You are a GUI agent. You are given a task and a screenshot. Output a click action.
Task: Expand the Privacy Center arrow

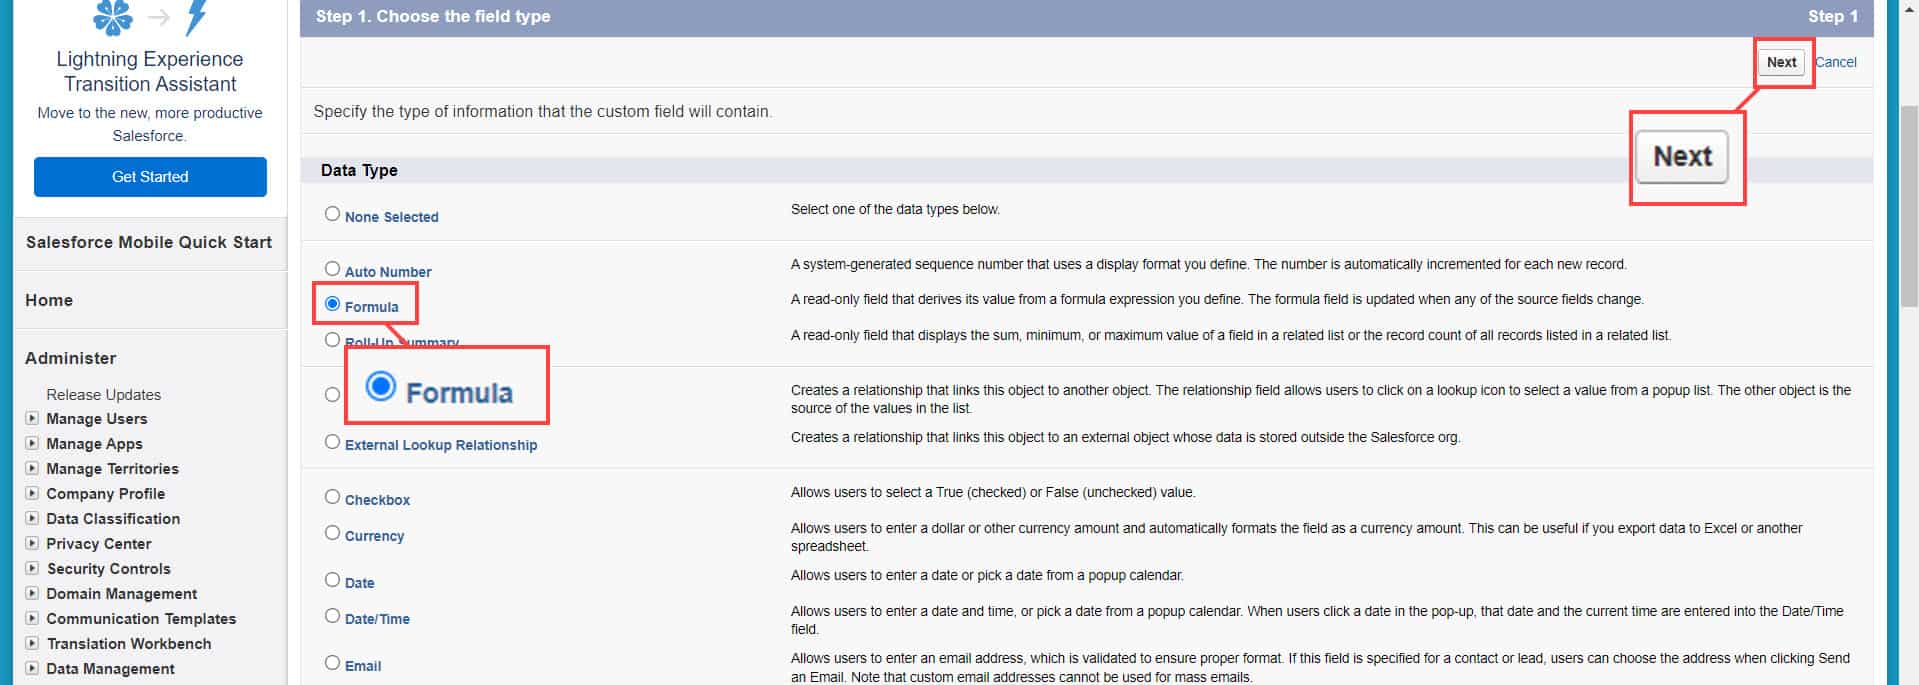click(x=32, y=543)
